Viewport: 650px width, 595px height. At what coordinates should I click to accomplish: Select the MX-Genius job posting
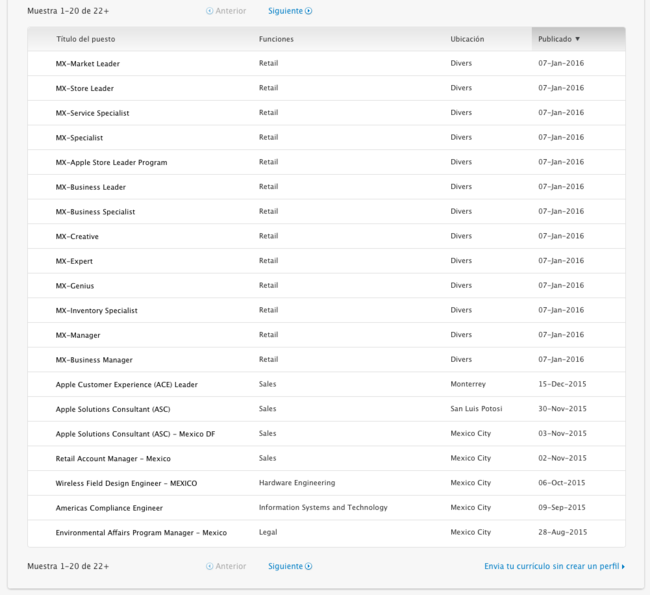click(x=75, y=286)
